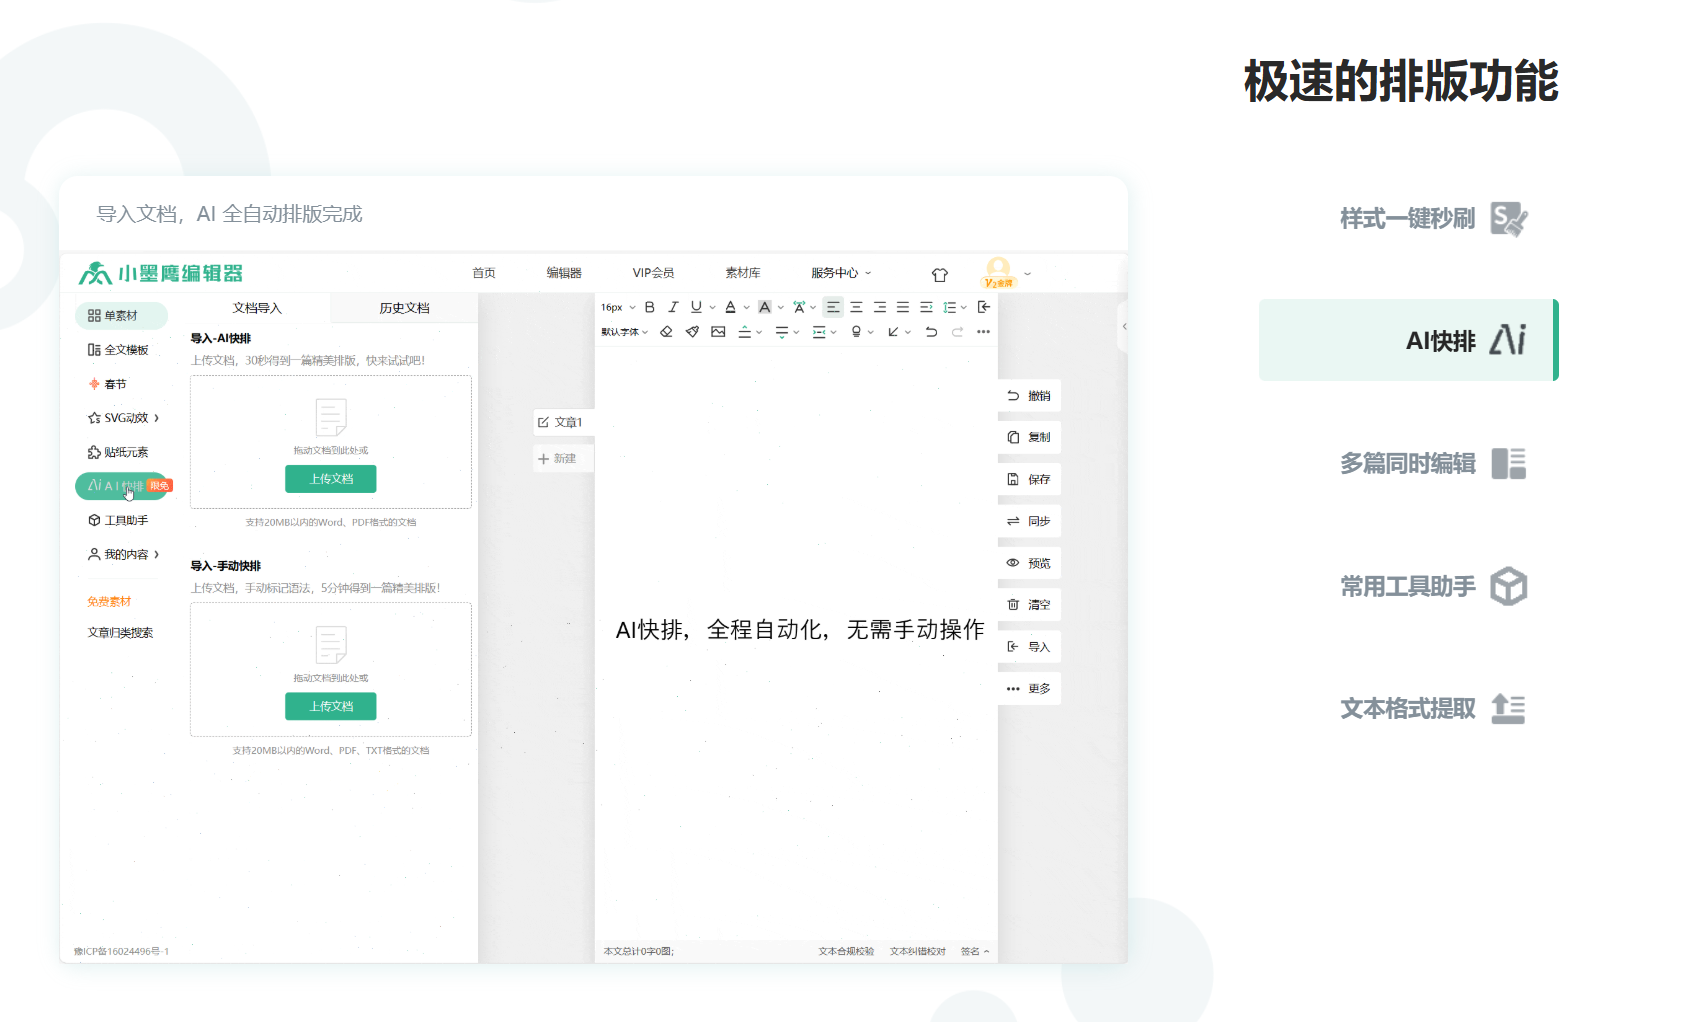Show the article with the 预览 eye button

coord(1029,563)
